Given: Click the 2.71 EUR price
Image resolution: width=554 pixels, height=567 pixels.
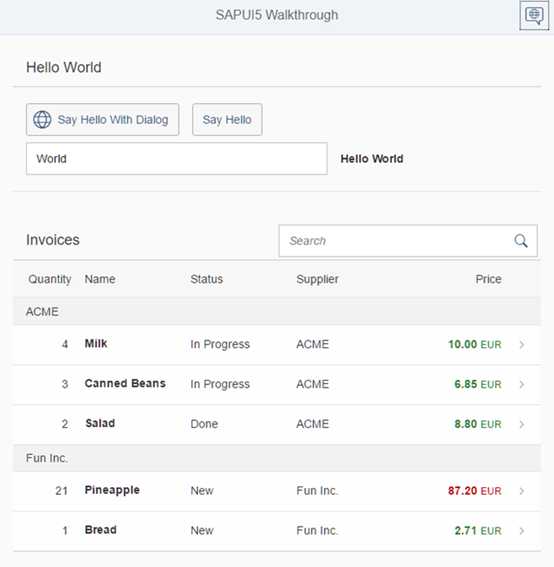Looking at the screenshot, I should coord(478,530).
